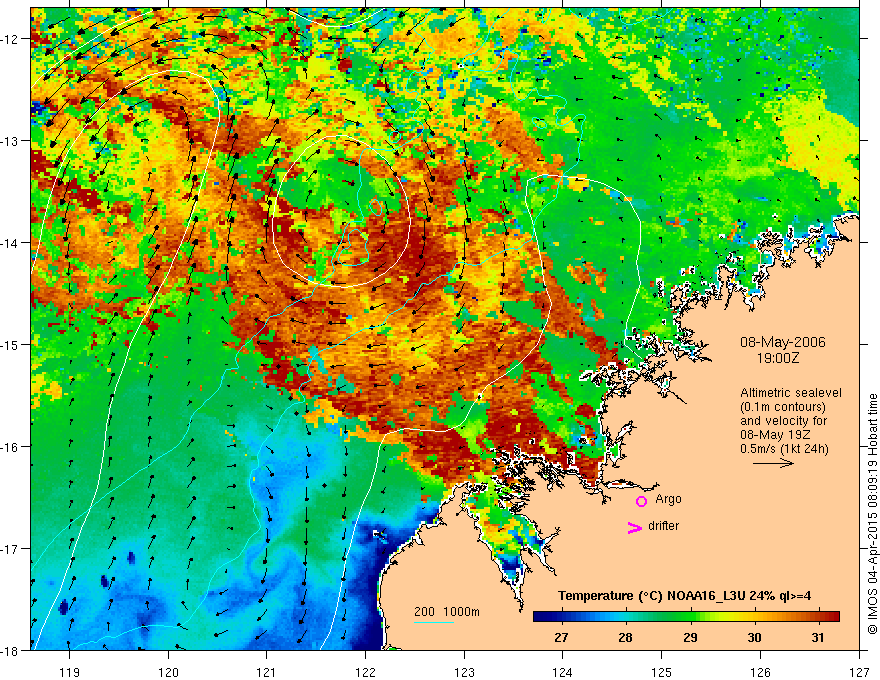Click the IMOS copyright text on right edge
Viewport: 880px width, 680px height.
[x=872, y=514]
